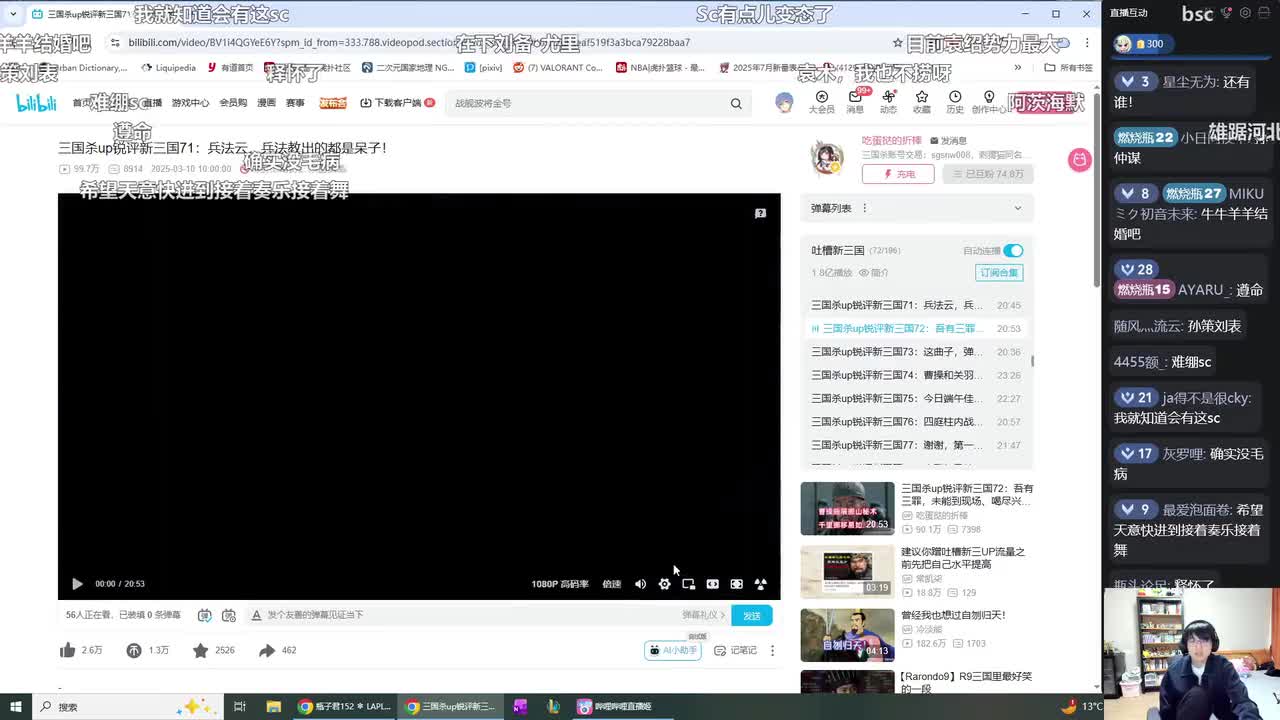This screenshot has width=1280, height=720.
Task: Click the 充电 charge button for uploader
Action: [x=898, y=174]
